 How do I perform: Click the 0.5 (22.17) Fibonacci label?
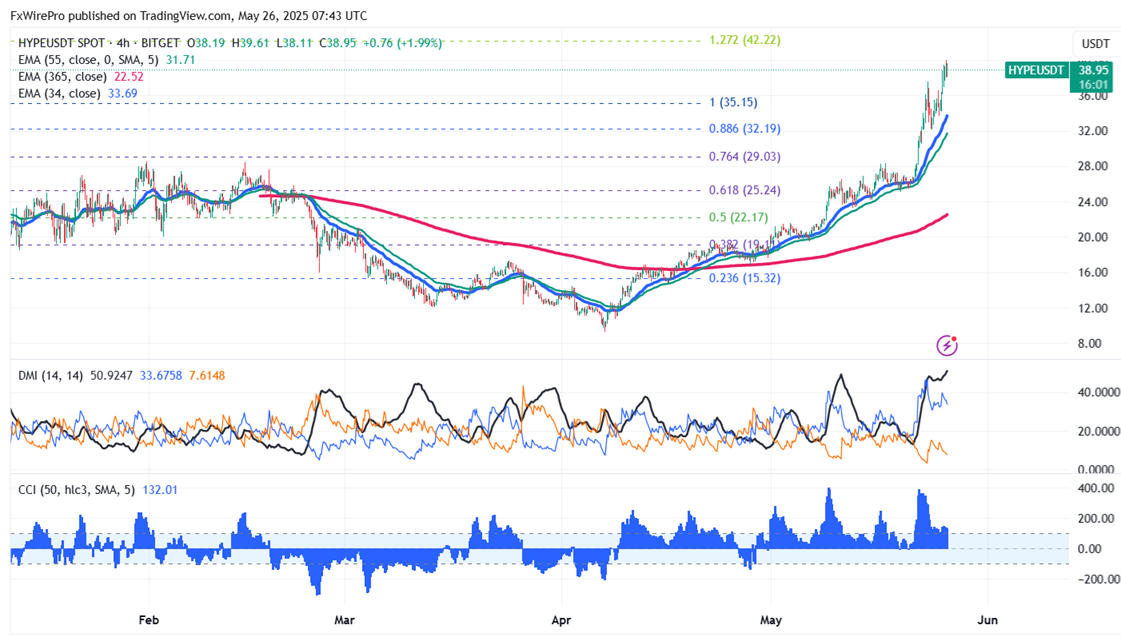(739, 217)
